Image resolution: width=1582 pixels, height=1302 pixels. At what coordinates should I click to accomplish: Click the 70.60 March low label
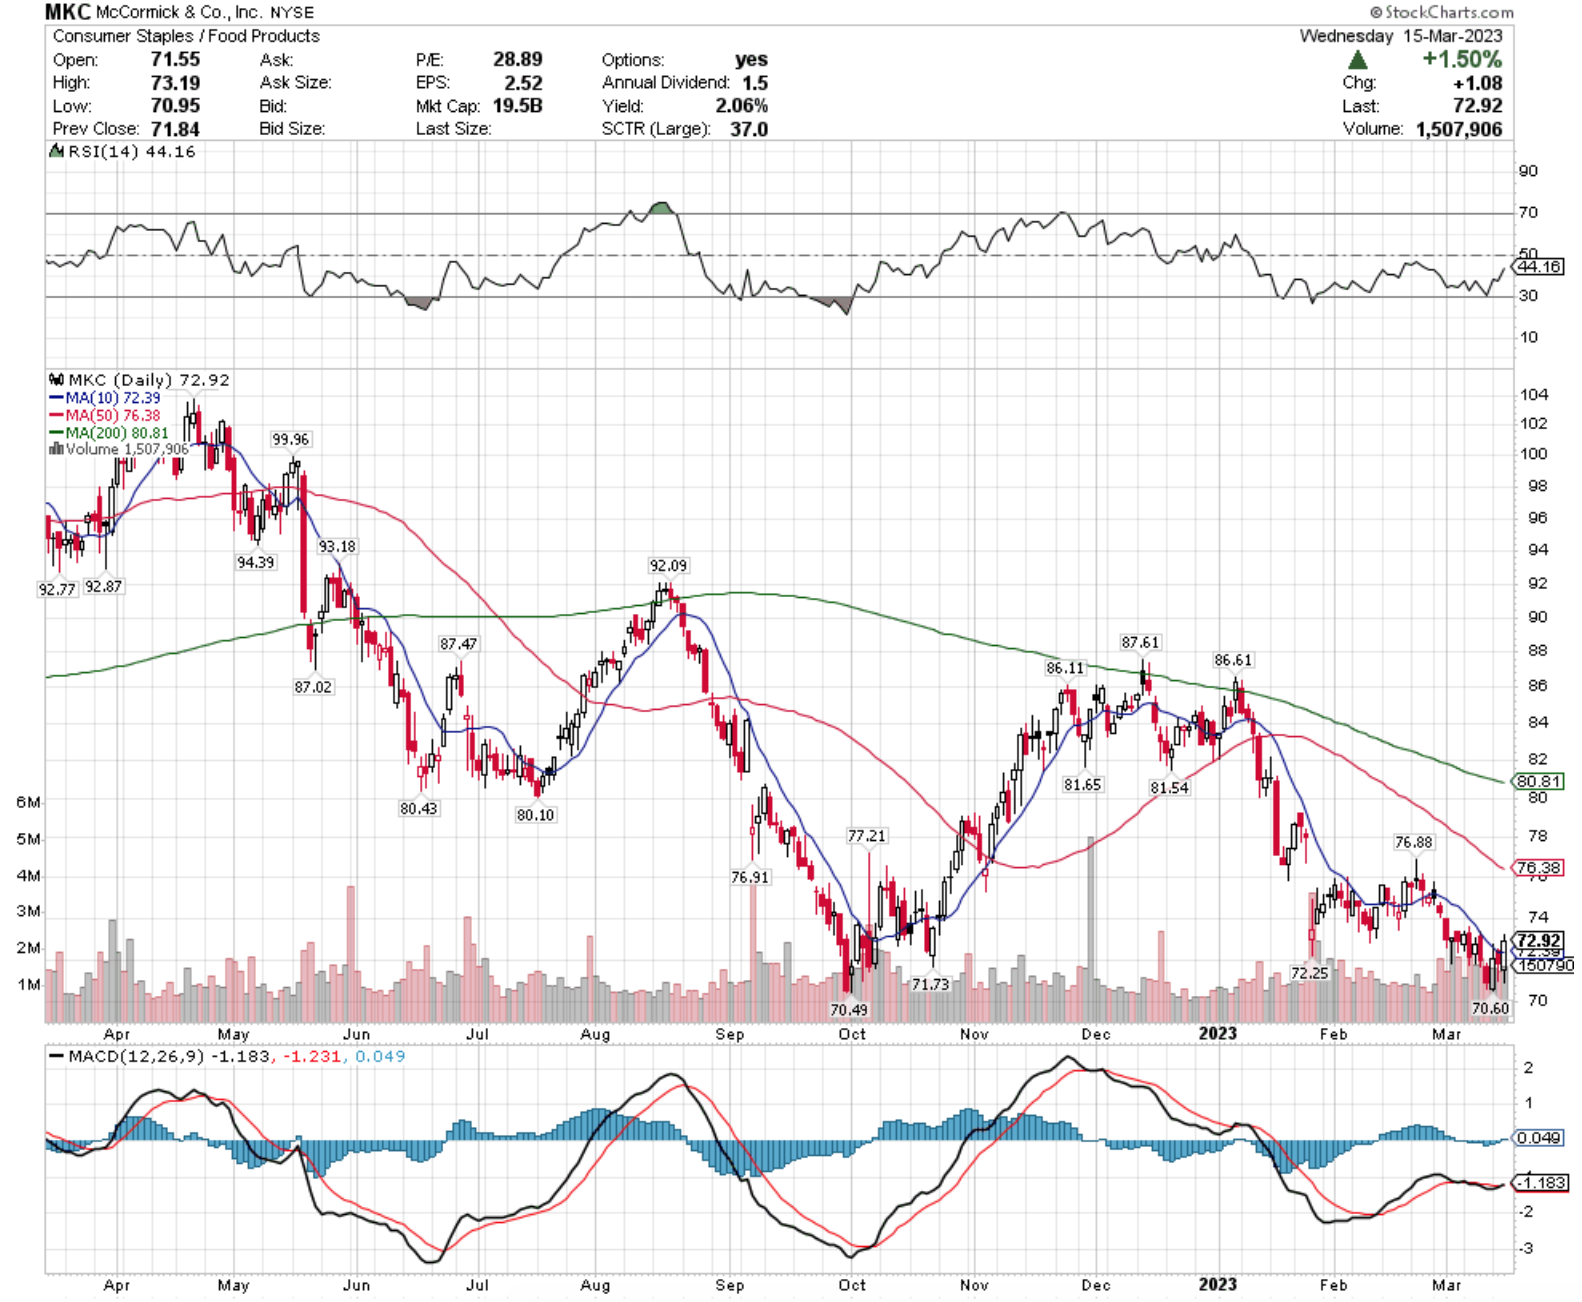[1490, 1009]
